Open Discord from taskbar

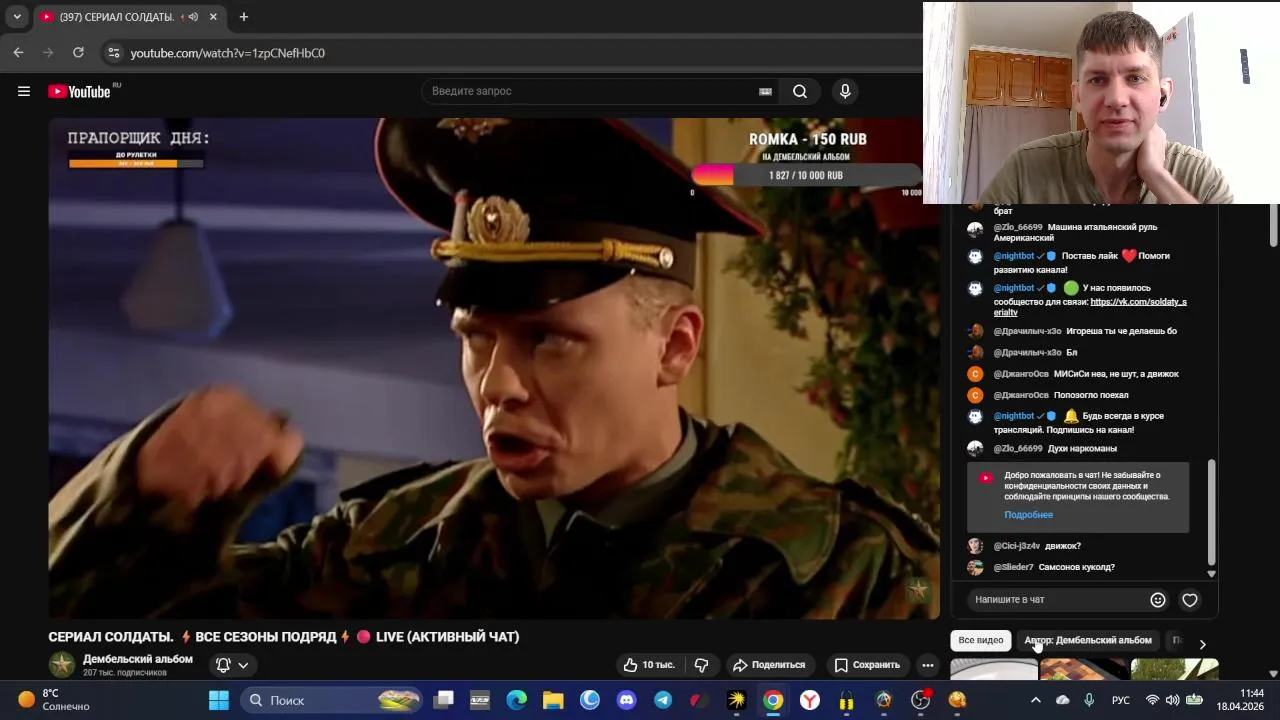[x=627, y=700]
